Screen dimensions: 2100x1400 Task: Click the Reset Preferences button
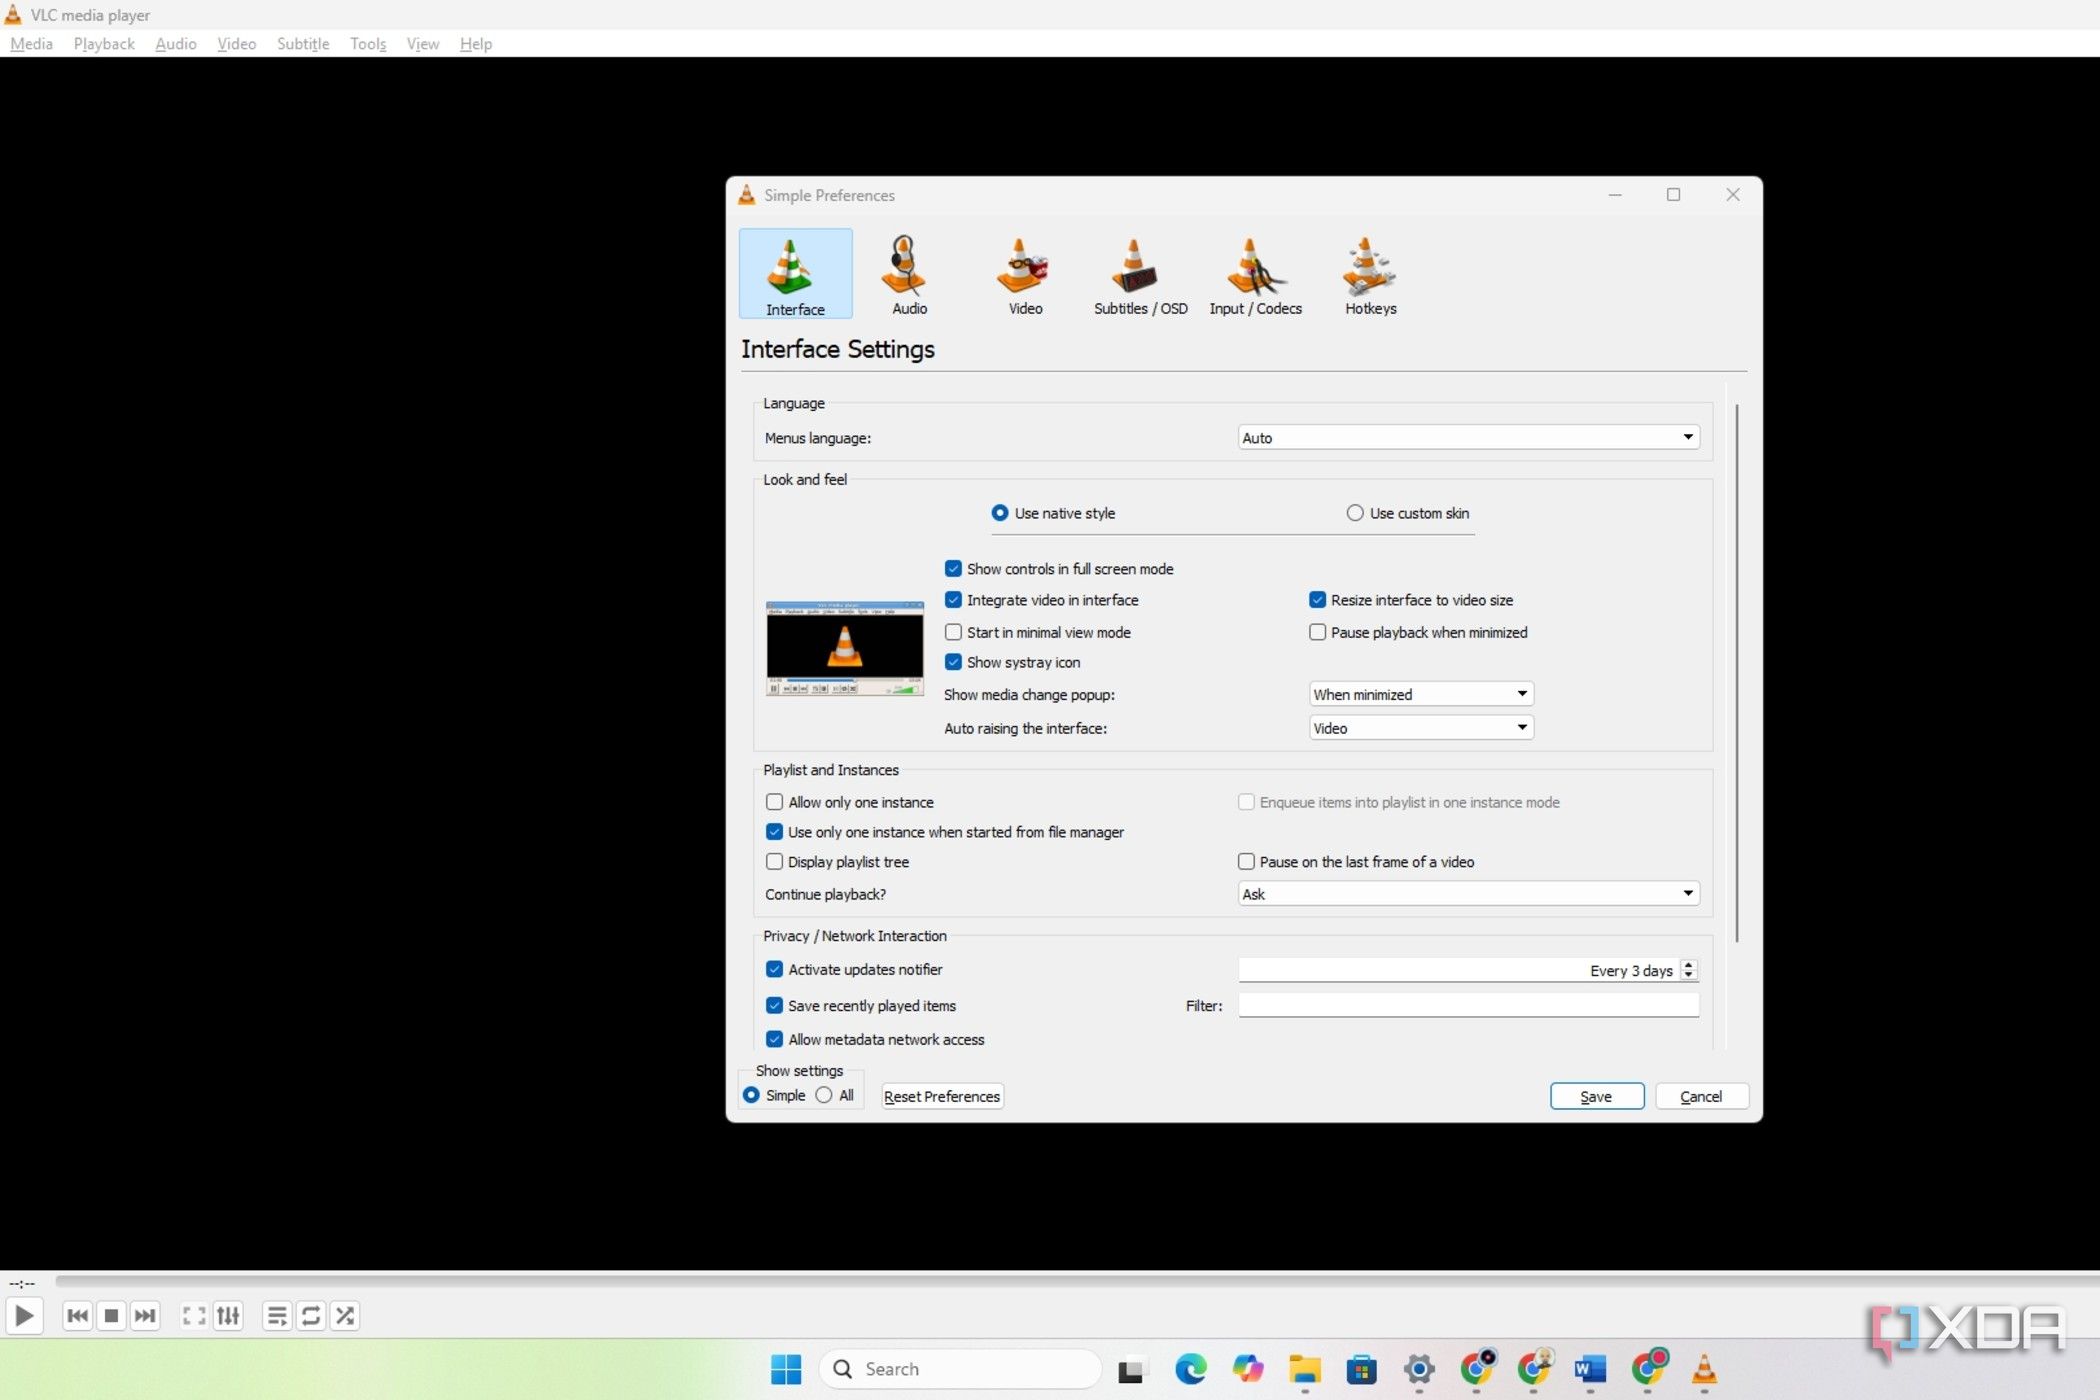(942, 1097)
